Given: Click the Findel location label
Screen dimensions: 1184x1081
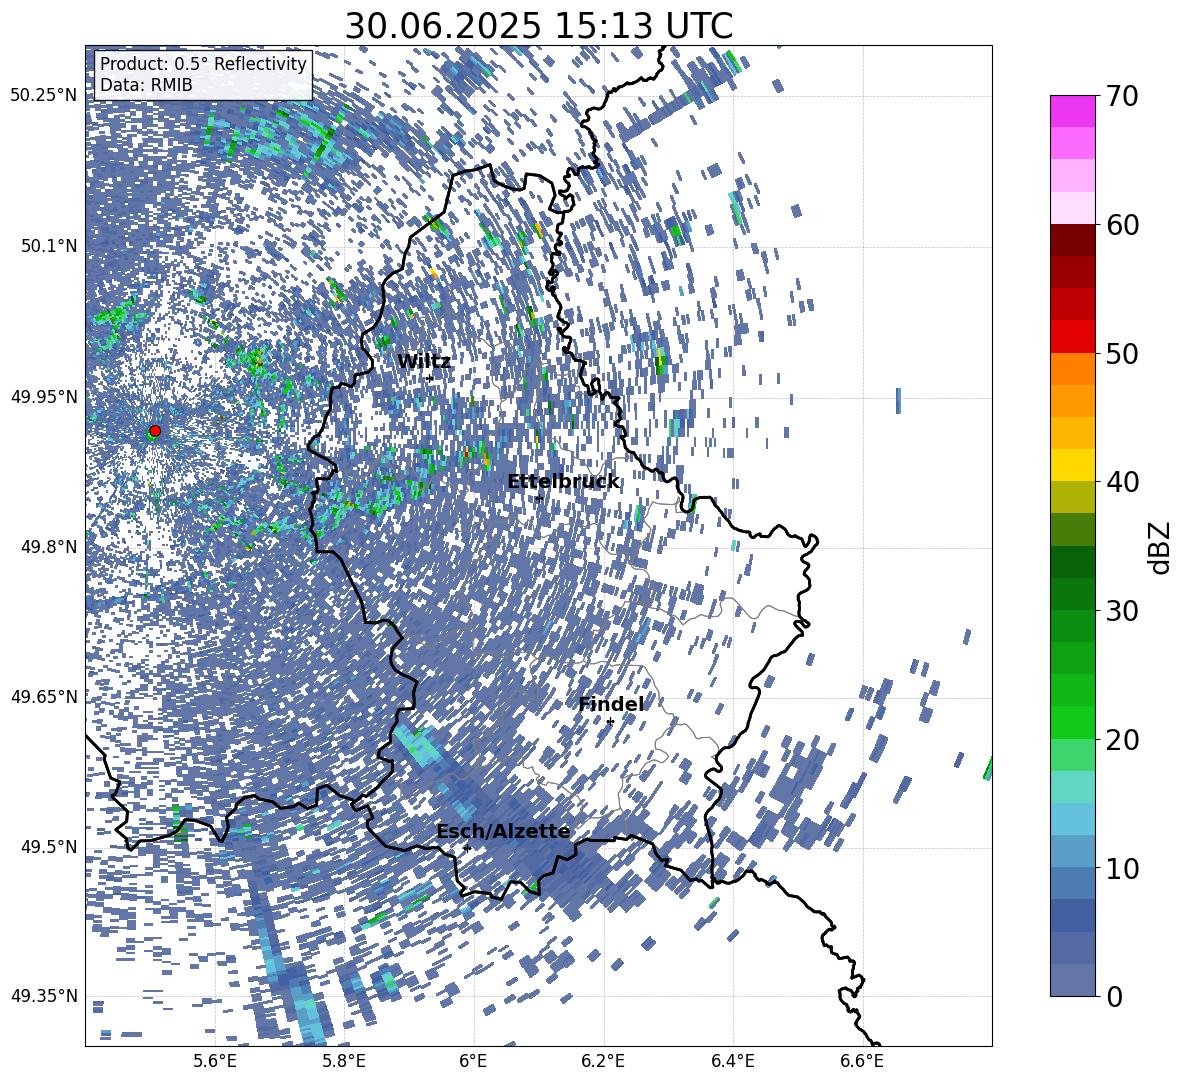Looking at the screenshot, I should tap(612, 704).
